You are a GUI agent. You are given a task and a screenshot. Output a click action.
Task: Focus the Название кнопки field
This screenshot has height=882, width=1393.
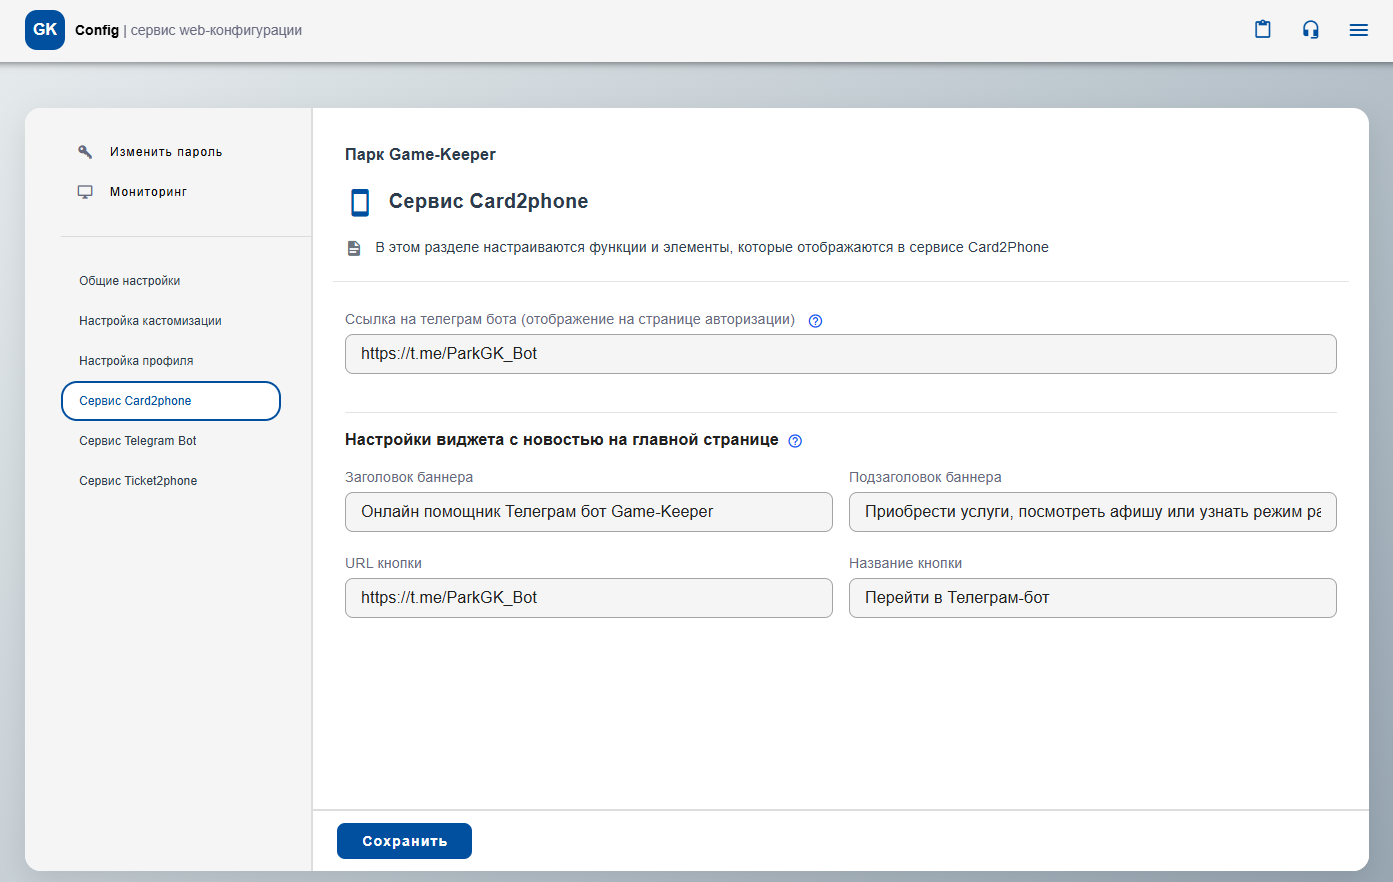pos(1093,598)
